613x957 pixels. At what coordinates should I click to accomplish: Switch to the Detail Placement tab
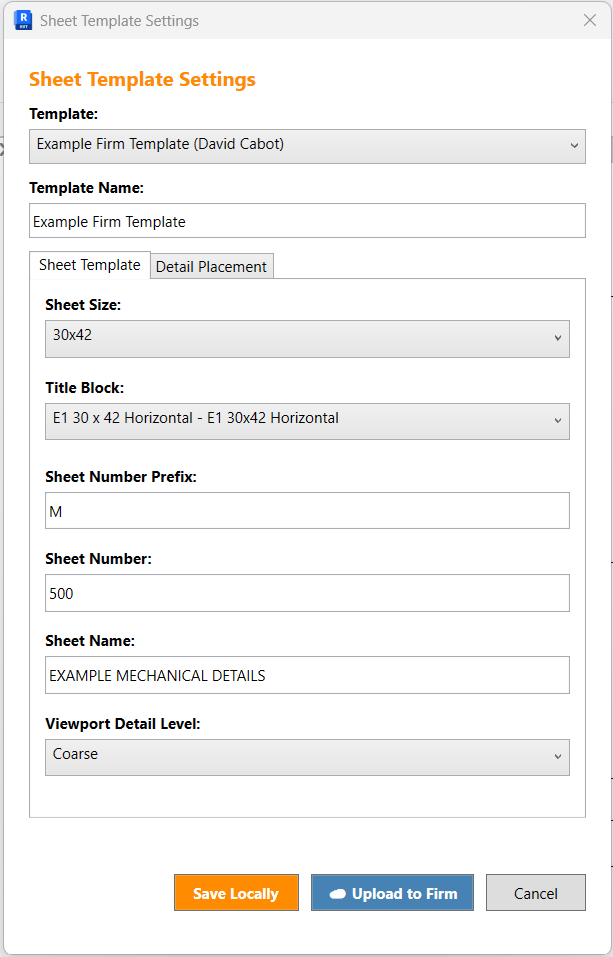[x=211, y=266]
